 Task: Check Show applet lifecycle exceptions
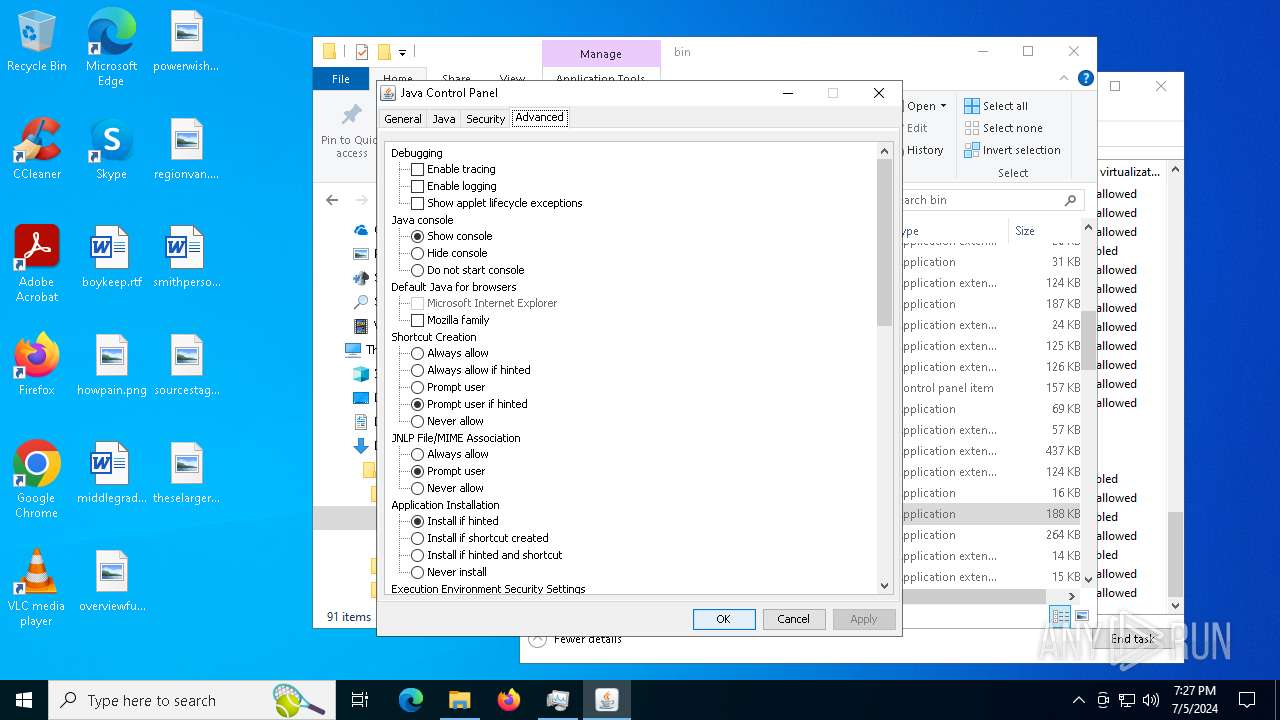point(418,203)
